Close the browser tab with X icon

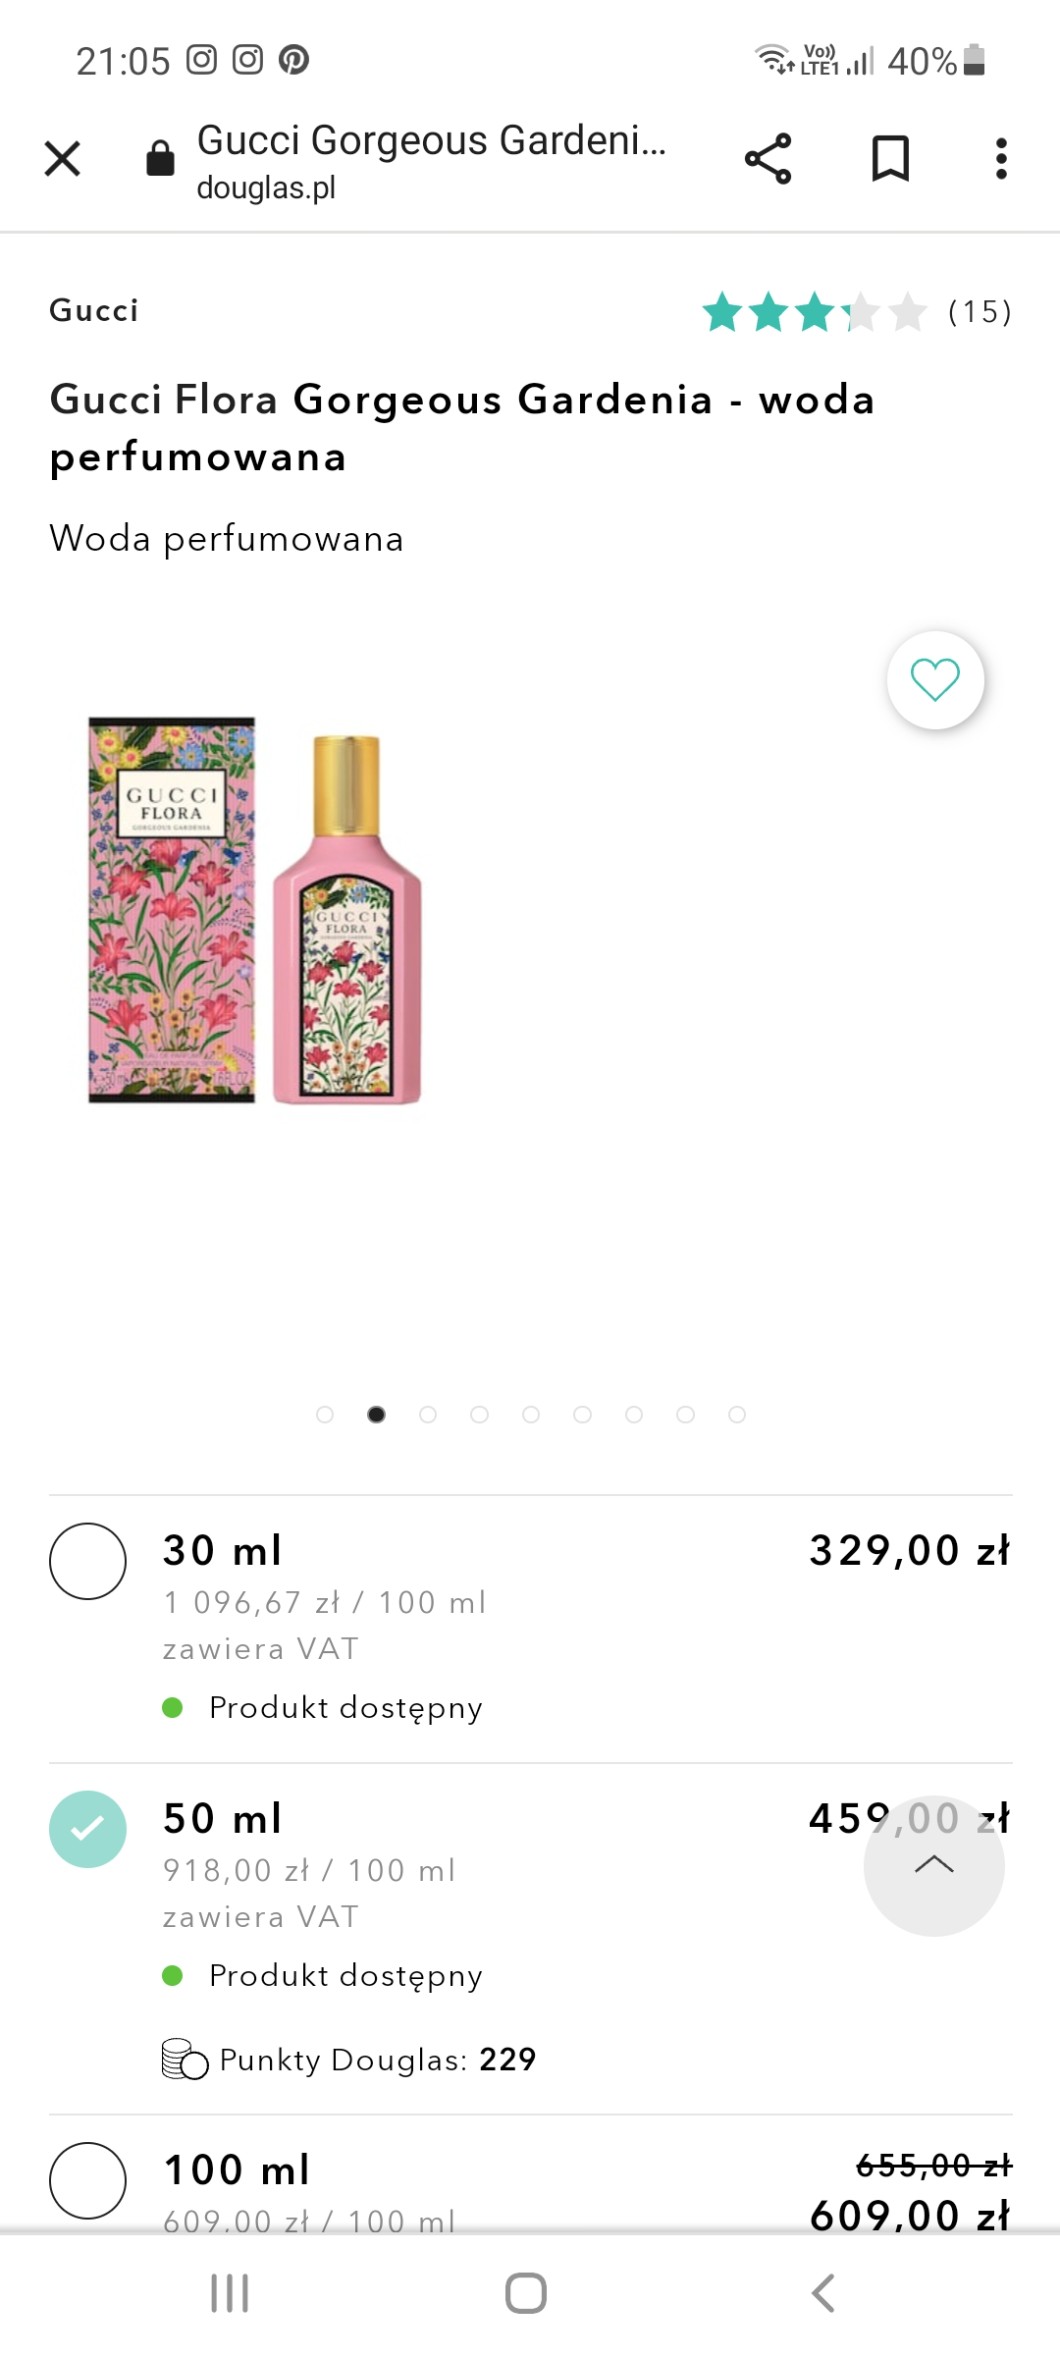(62, 158)
